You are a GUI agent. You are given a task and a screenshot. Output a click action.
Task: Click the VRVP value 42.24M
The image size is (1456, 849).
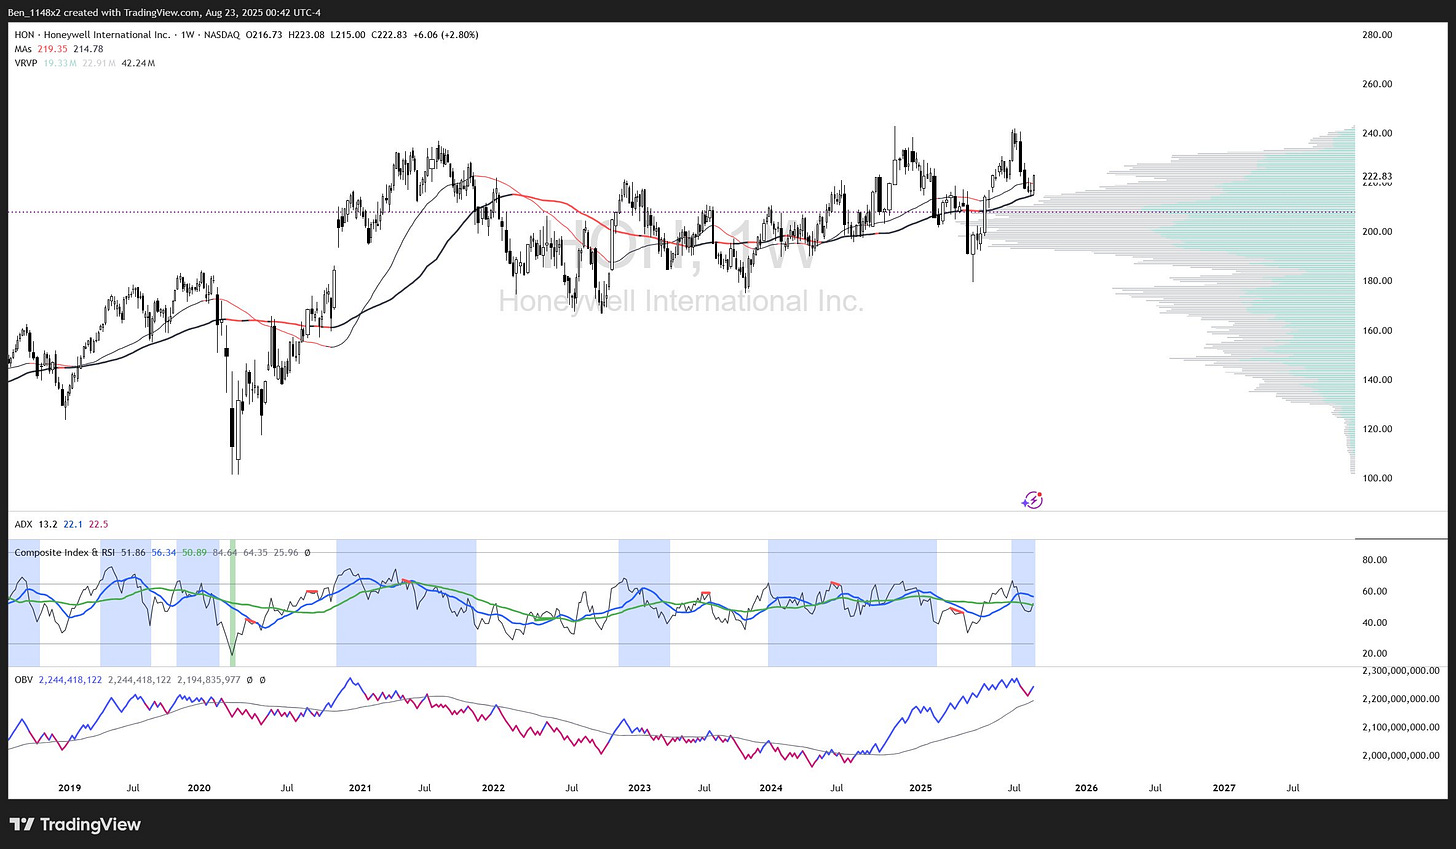(138, 63)
